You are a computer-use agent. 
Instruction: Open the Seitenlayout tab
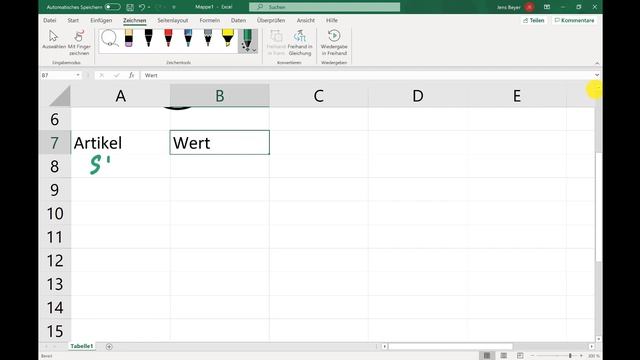[173, 20]
